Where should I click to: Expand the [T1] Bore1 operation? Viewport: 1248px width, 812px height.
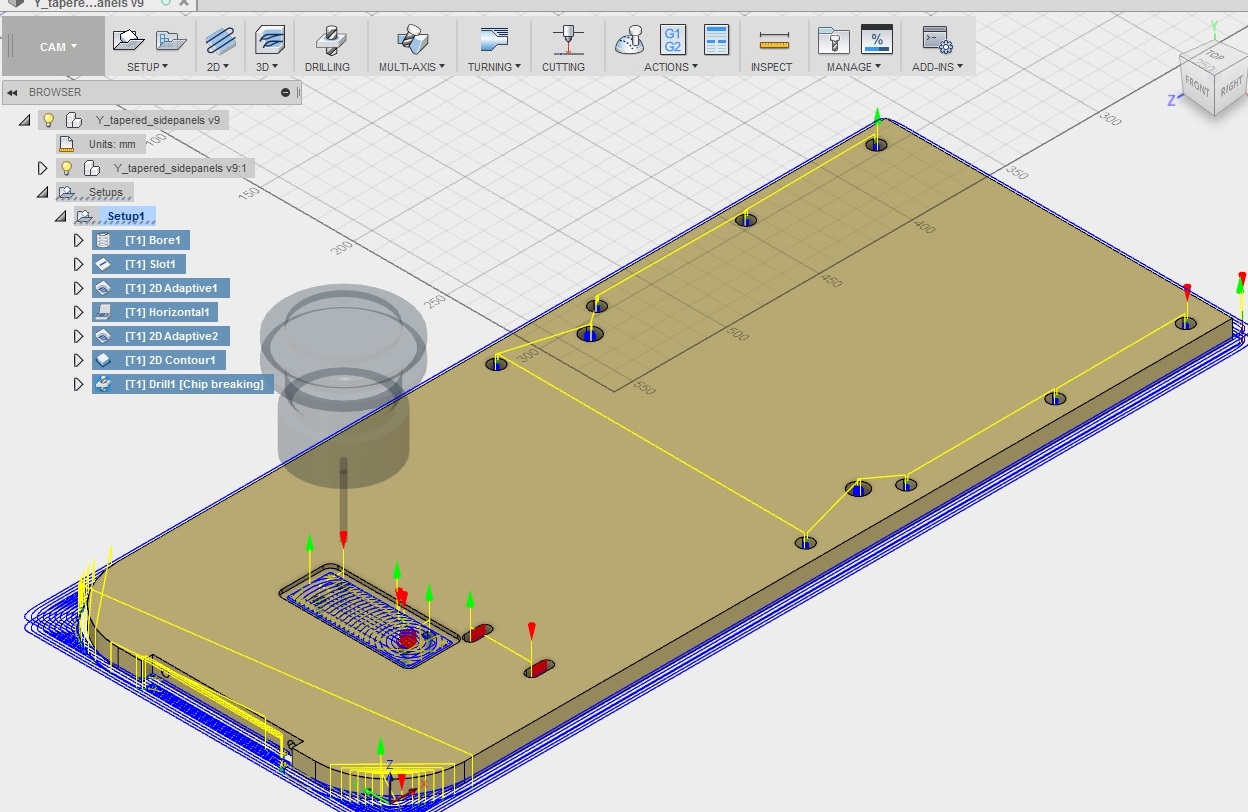tap(78, 240)
